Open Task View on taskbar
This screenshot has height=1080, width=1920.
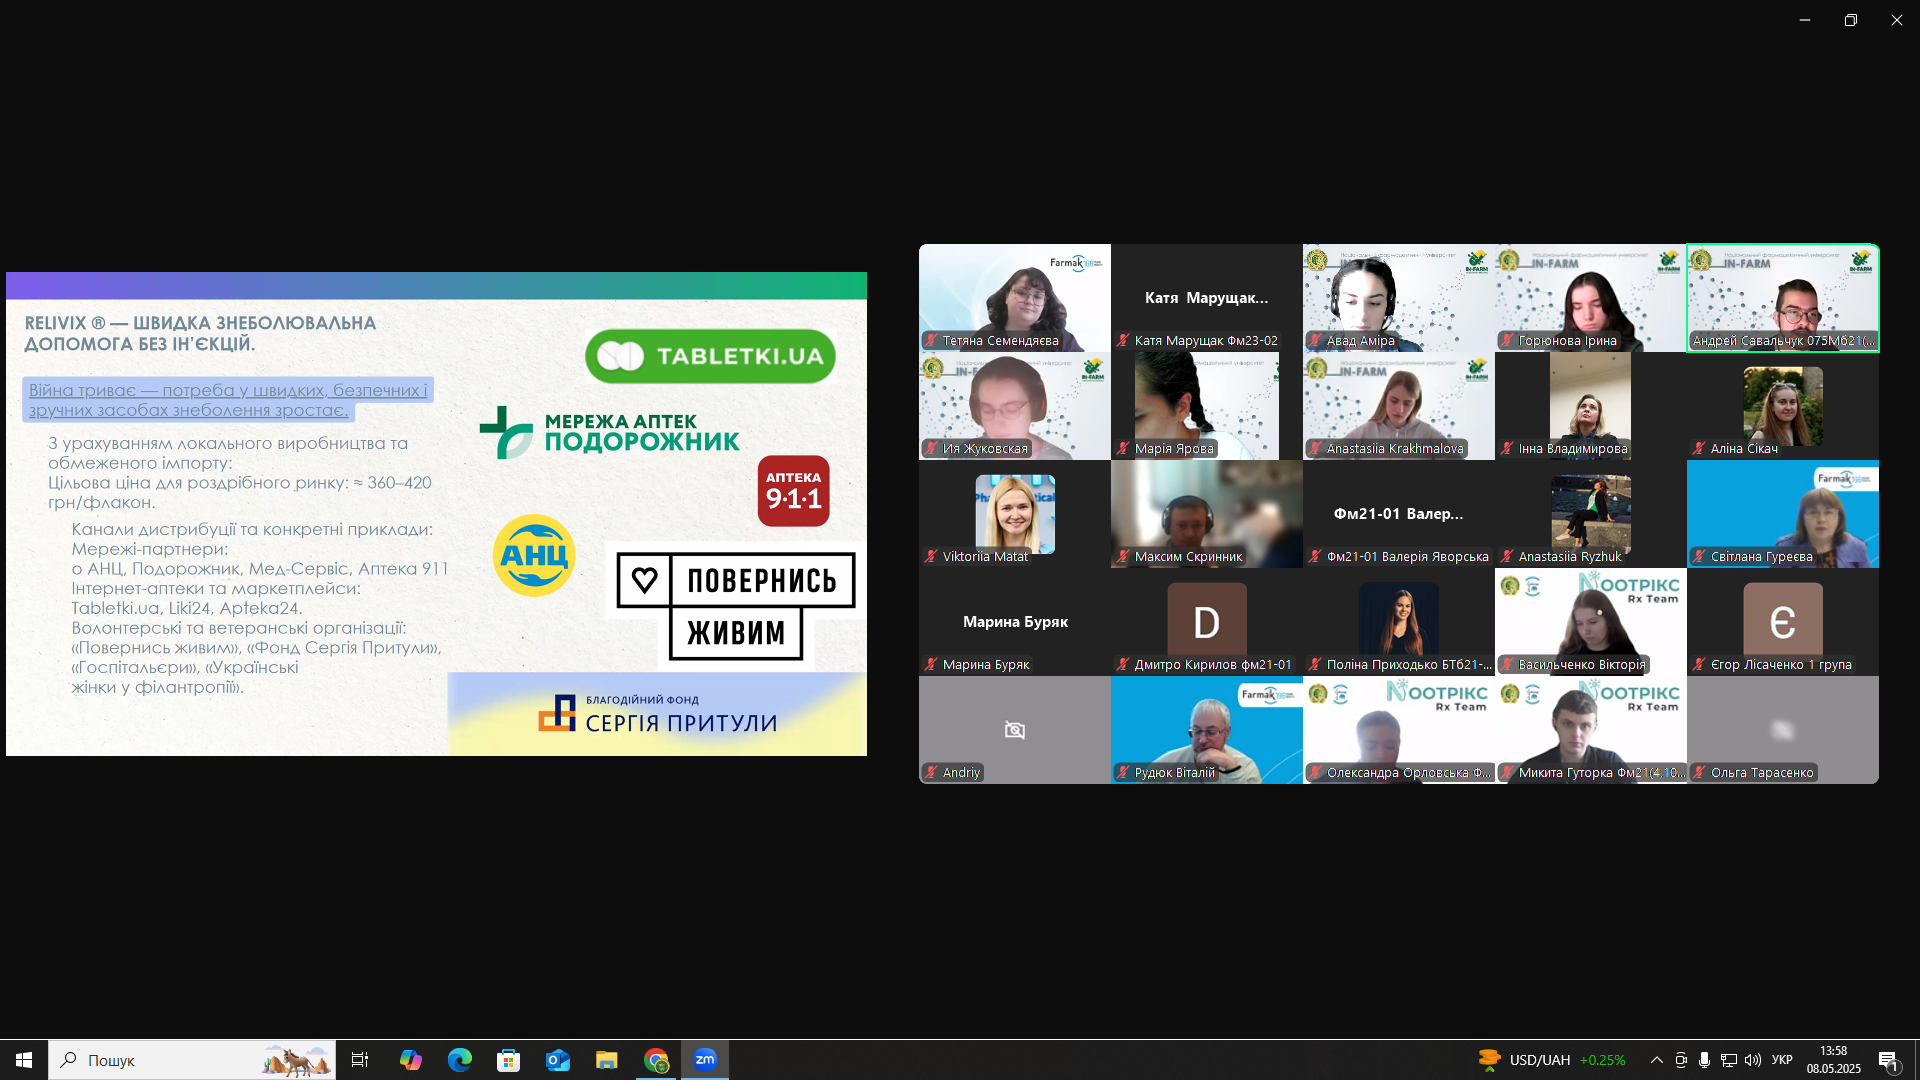coord(360,1060)
